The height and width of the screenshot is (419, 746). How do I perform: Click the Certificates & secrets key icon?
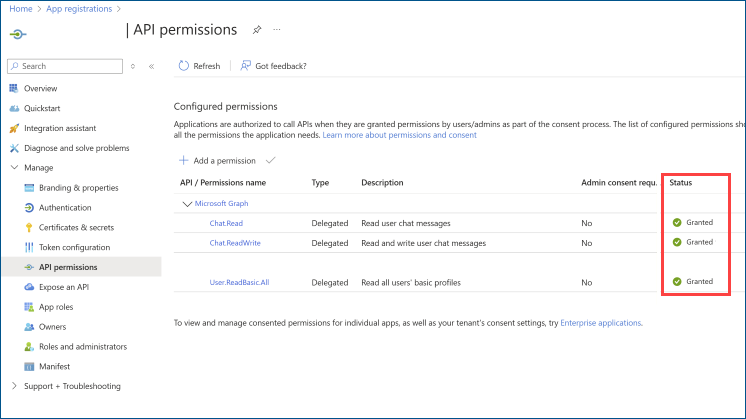tap(29, 228)
